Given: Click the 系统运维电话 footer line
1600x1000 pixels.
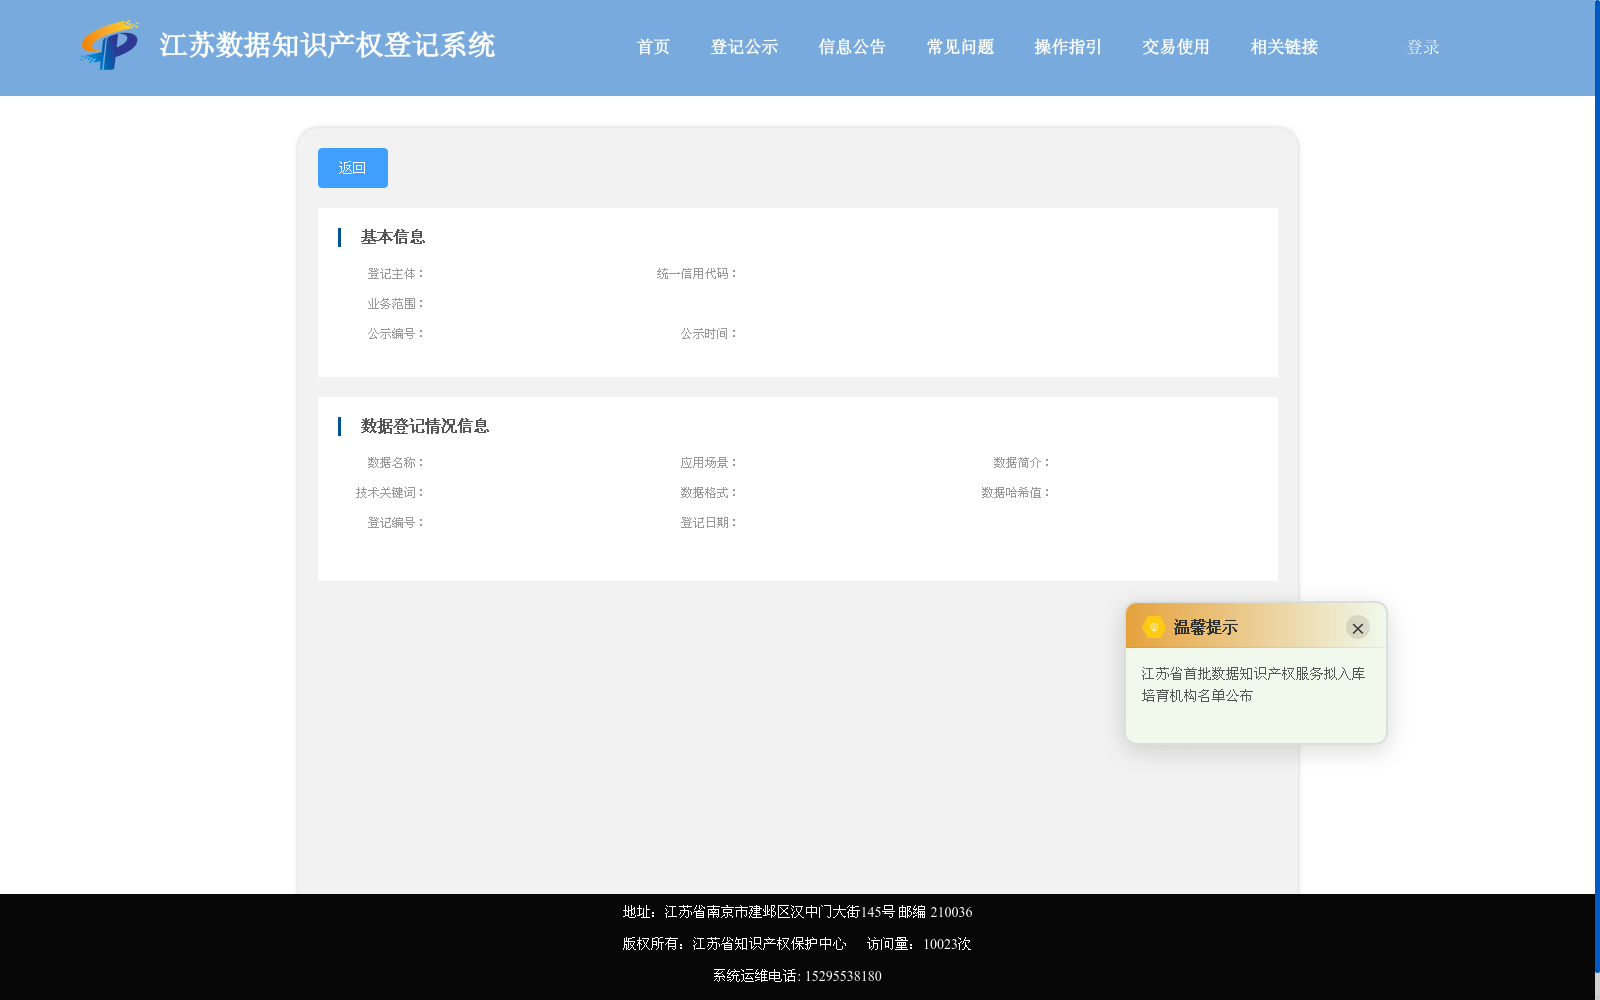Looking at the screenshot, I should (x=797, y=976).
